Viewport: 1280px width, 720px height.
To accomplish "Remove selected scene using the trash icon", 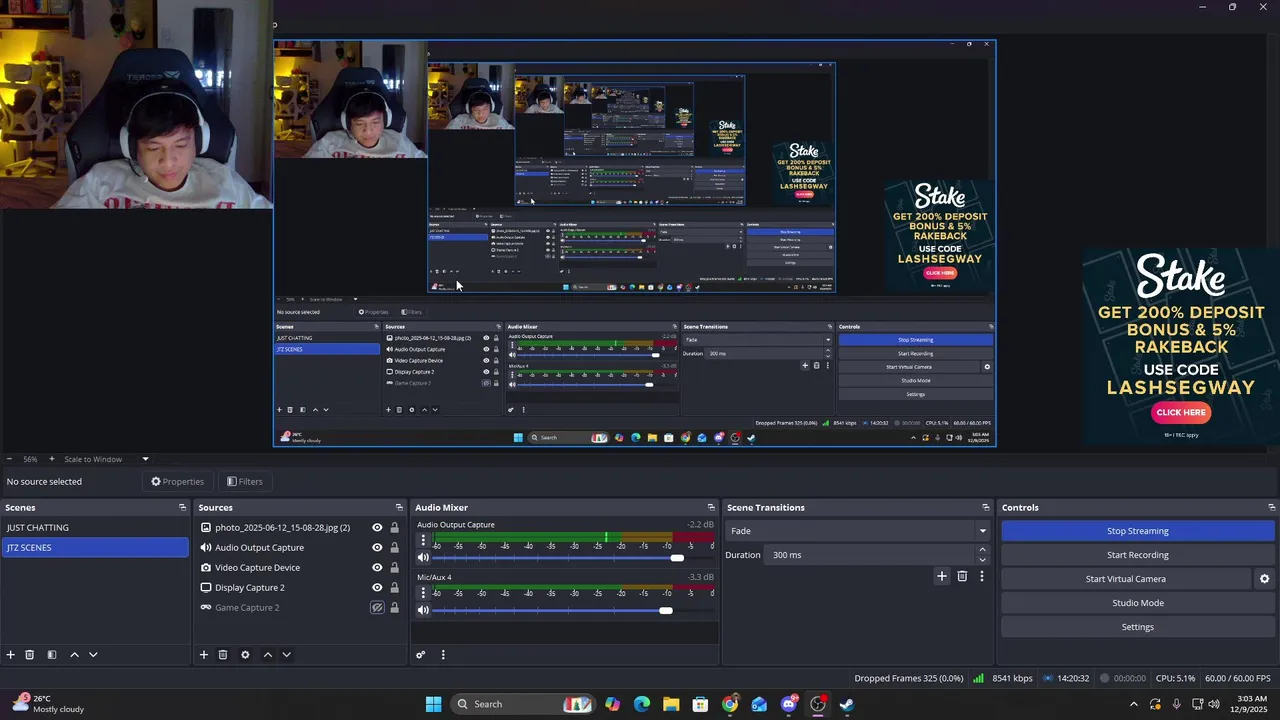I will coord(30,655).
